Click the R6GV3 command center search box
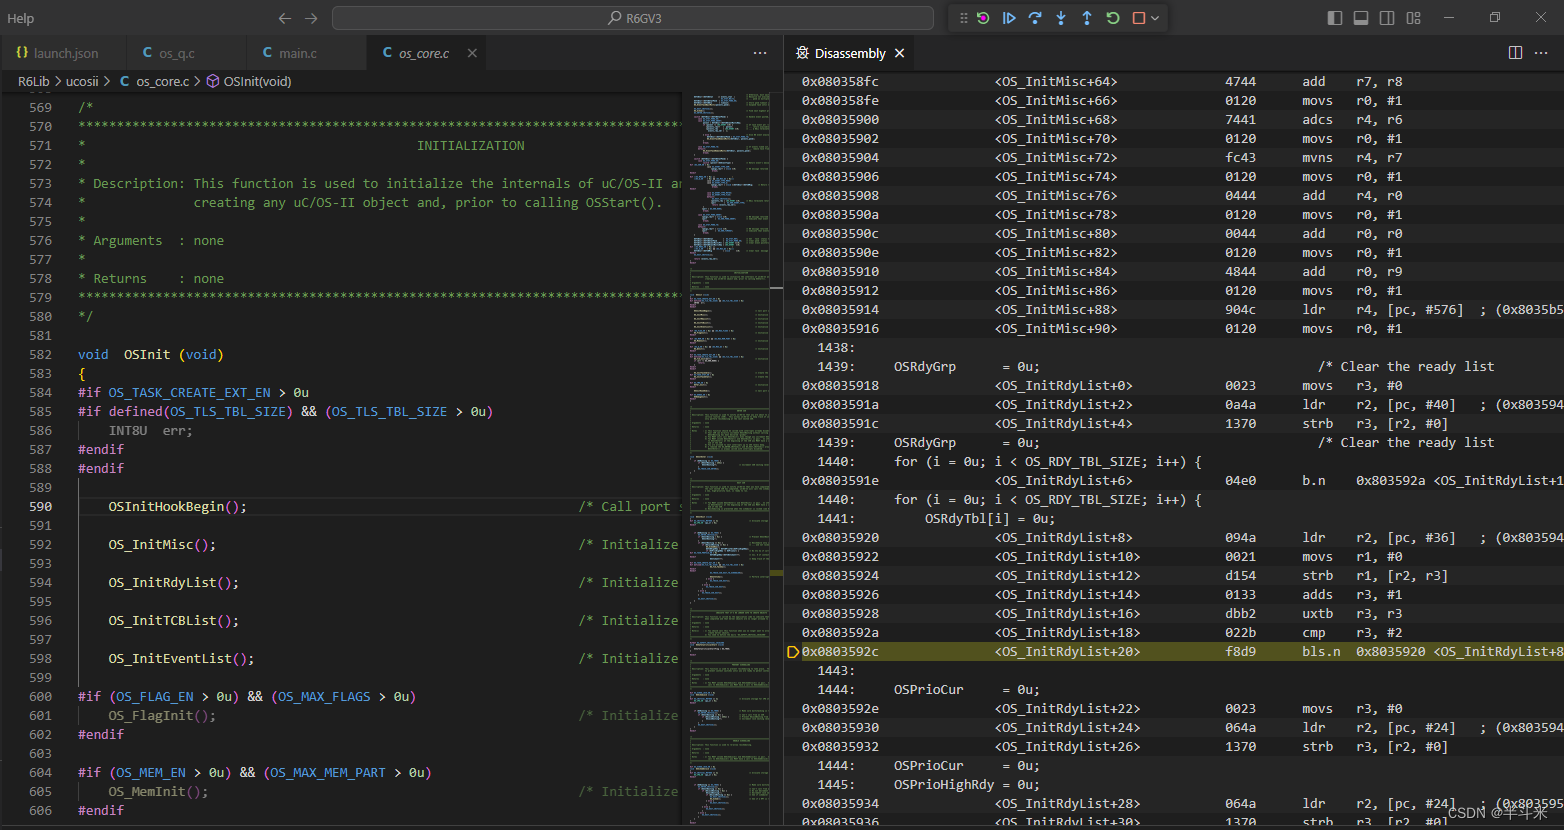 pos(633,18)
